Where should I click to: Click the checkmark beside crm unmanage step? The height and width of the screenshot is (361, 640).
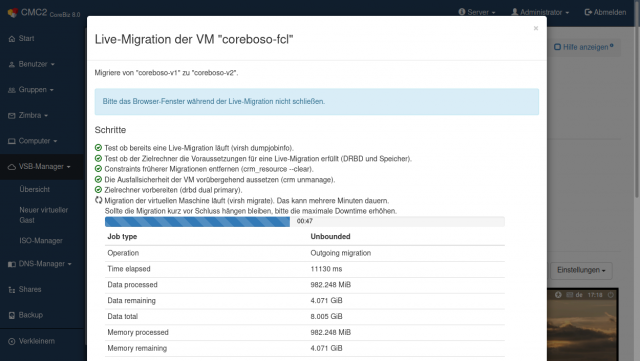point(98,179)
